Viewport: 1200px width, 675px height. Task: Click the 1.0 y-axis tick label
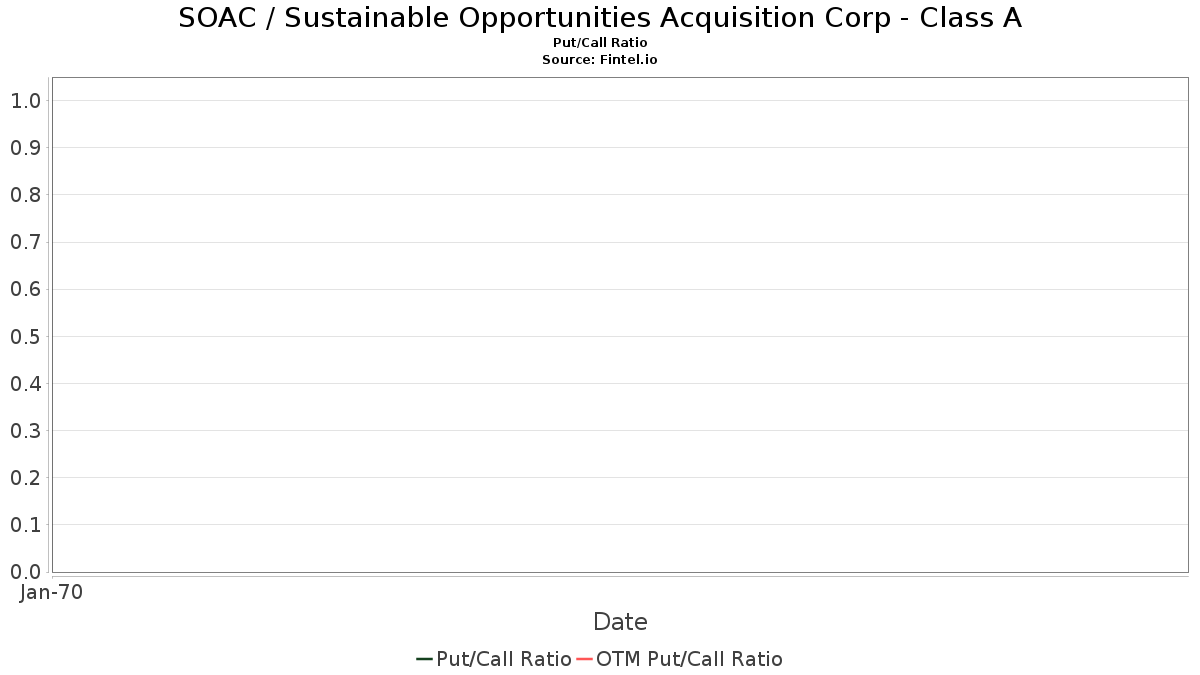click(25, 101)
